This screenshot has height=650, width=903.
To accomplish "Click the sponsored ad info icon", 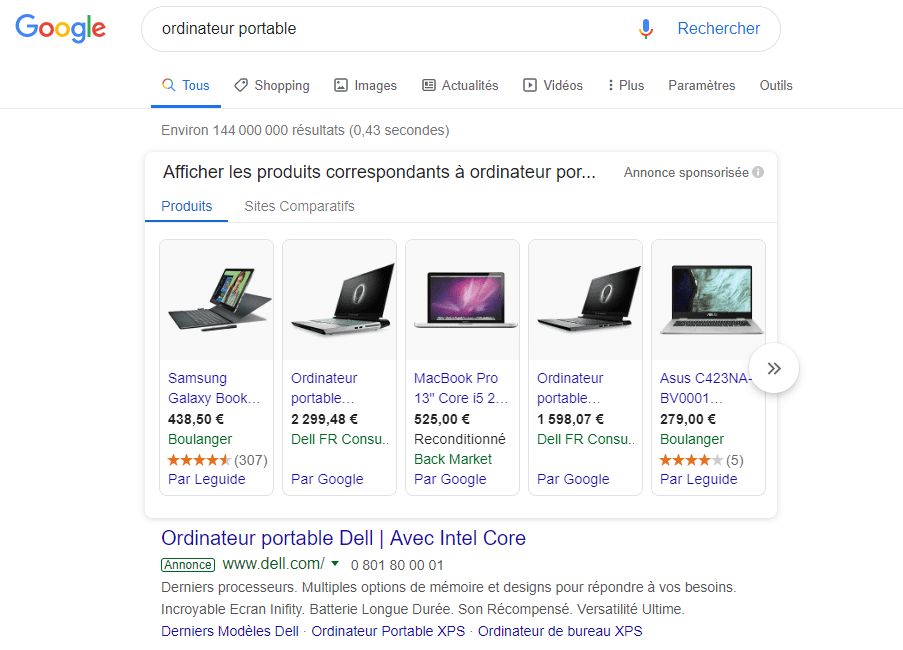I will pyautogui.click(x=758, y=172).
